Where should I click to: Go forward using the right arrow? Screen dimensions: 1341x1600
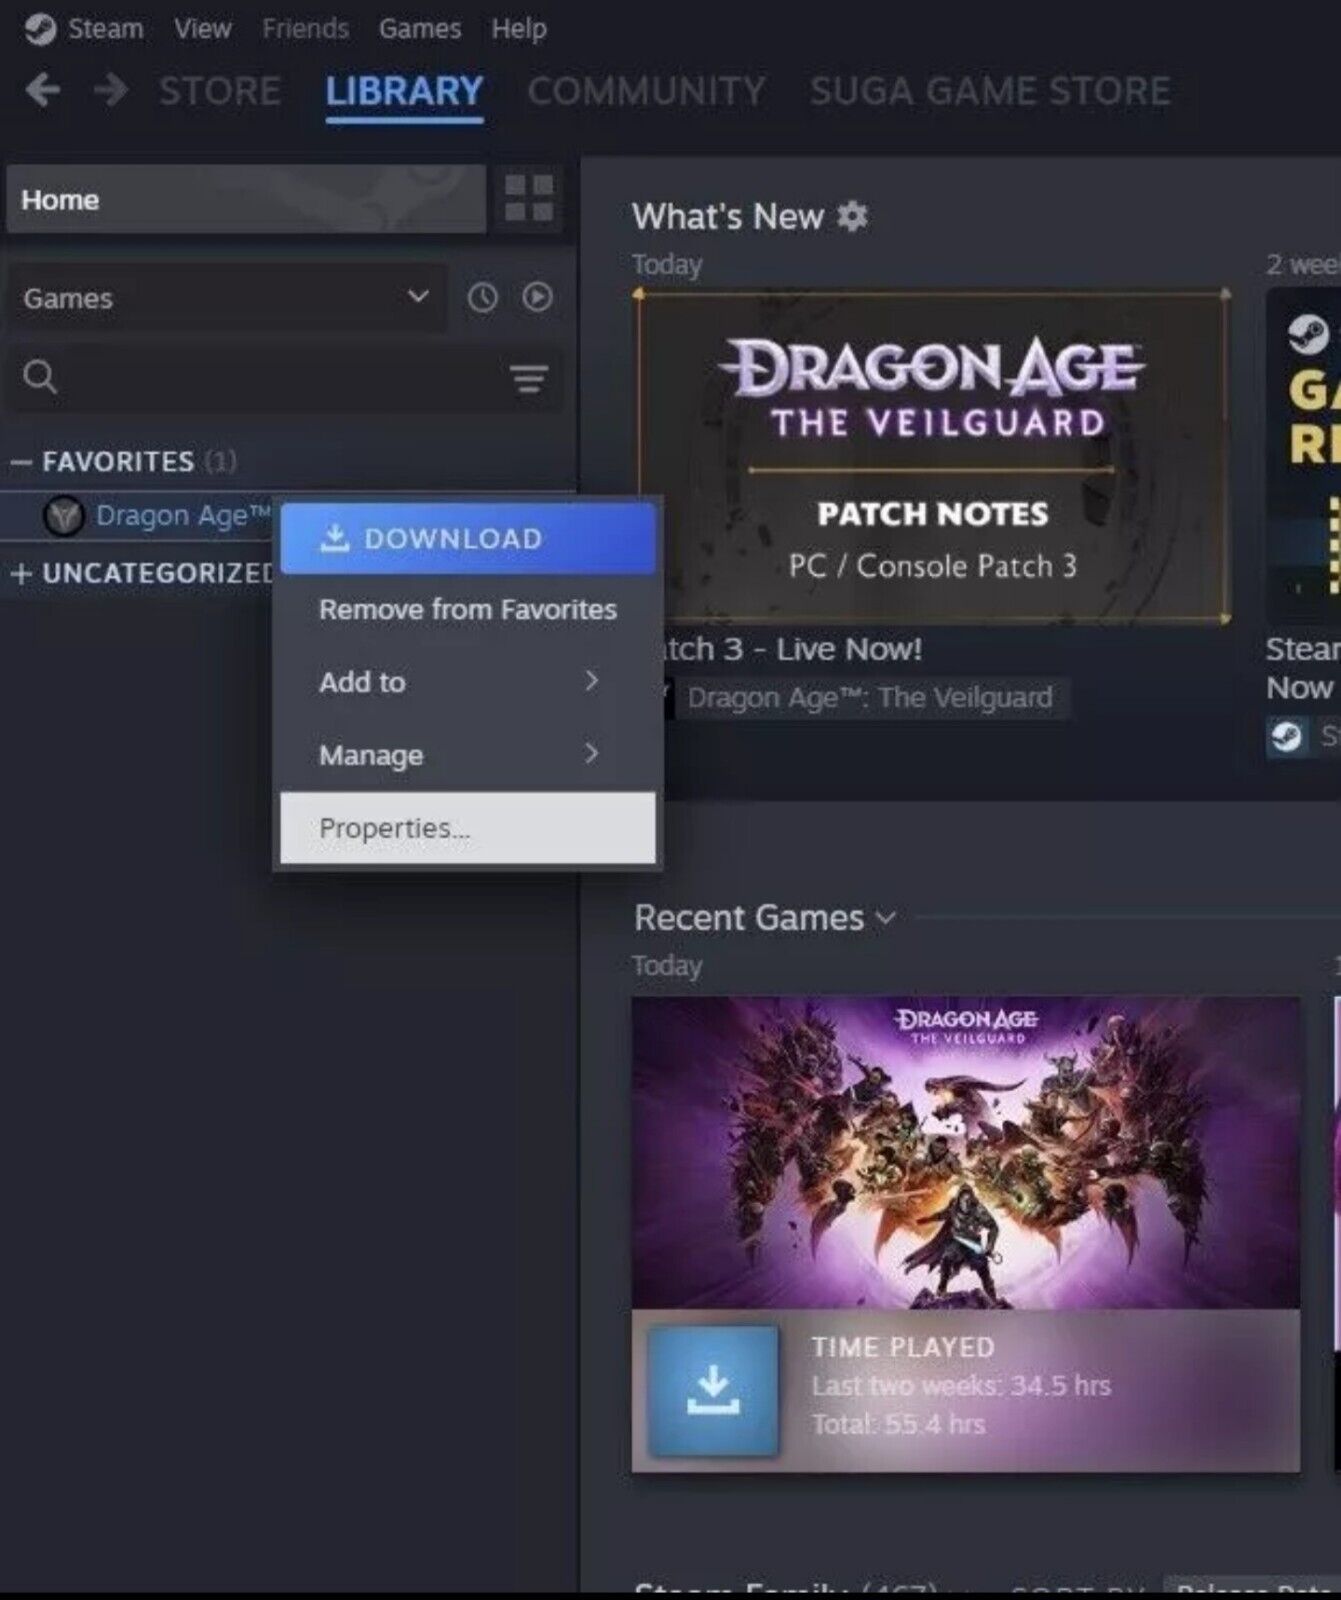[110, 90]
